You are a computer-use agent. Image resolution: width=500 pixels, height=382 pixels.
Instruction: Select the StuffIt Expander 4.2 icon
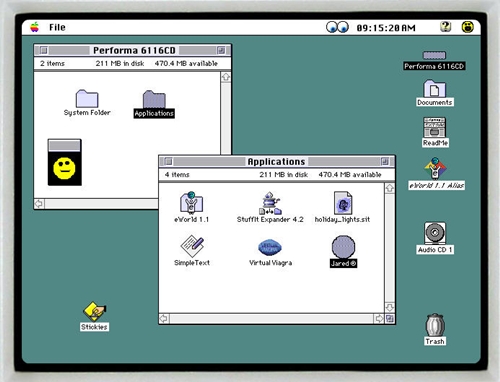270,203
